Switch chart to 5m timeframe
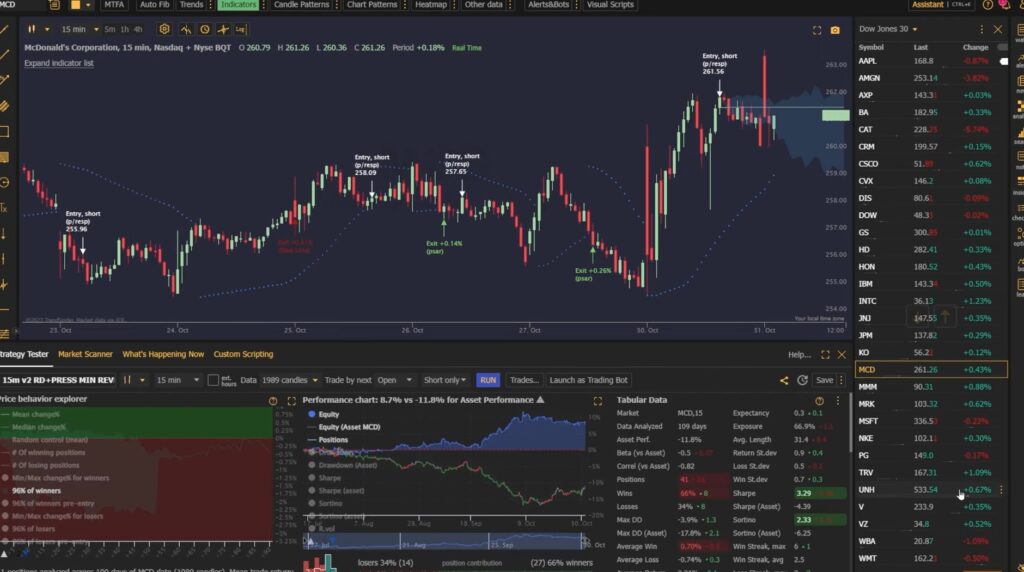The image size is (1024, 572). (110, 29)
